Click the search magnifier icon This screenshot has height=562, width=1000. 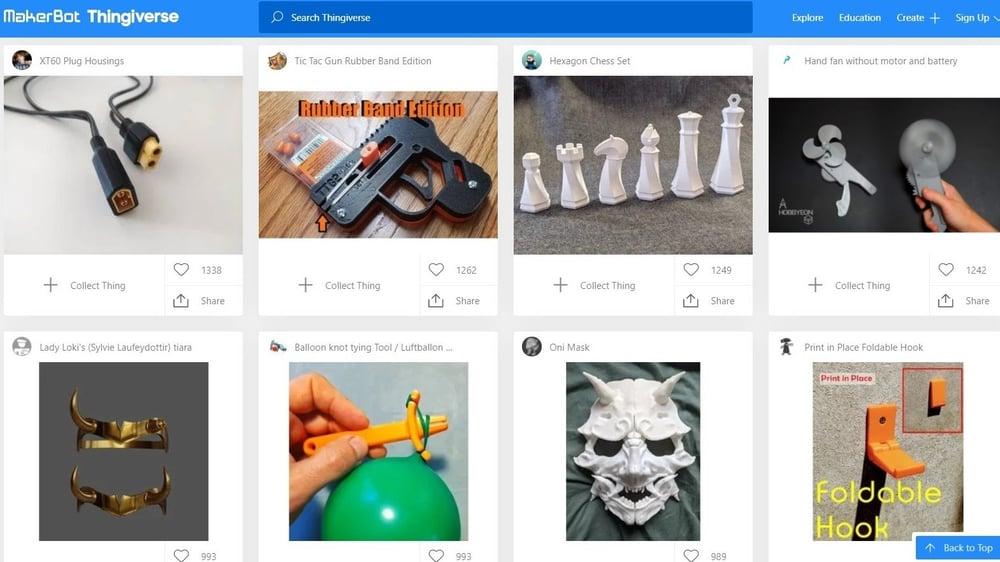point(277,17)
